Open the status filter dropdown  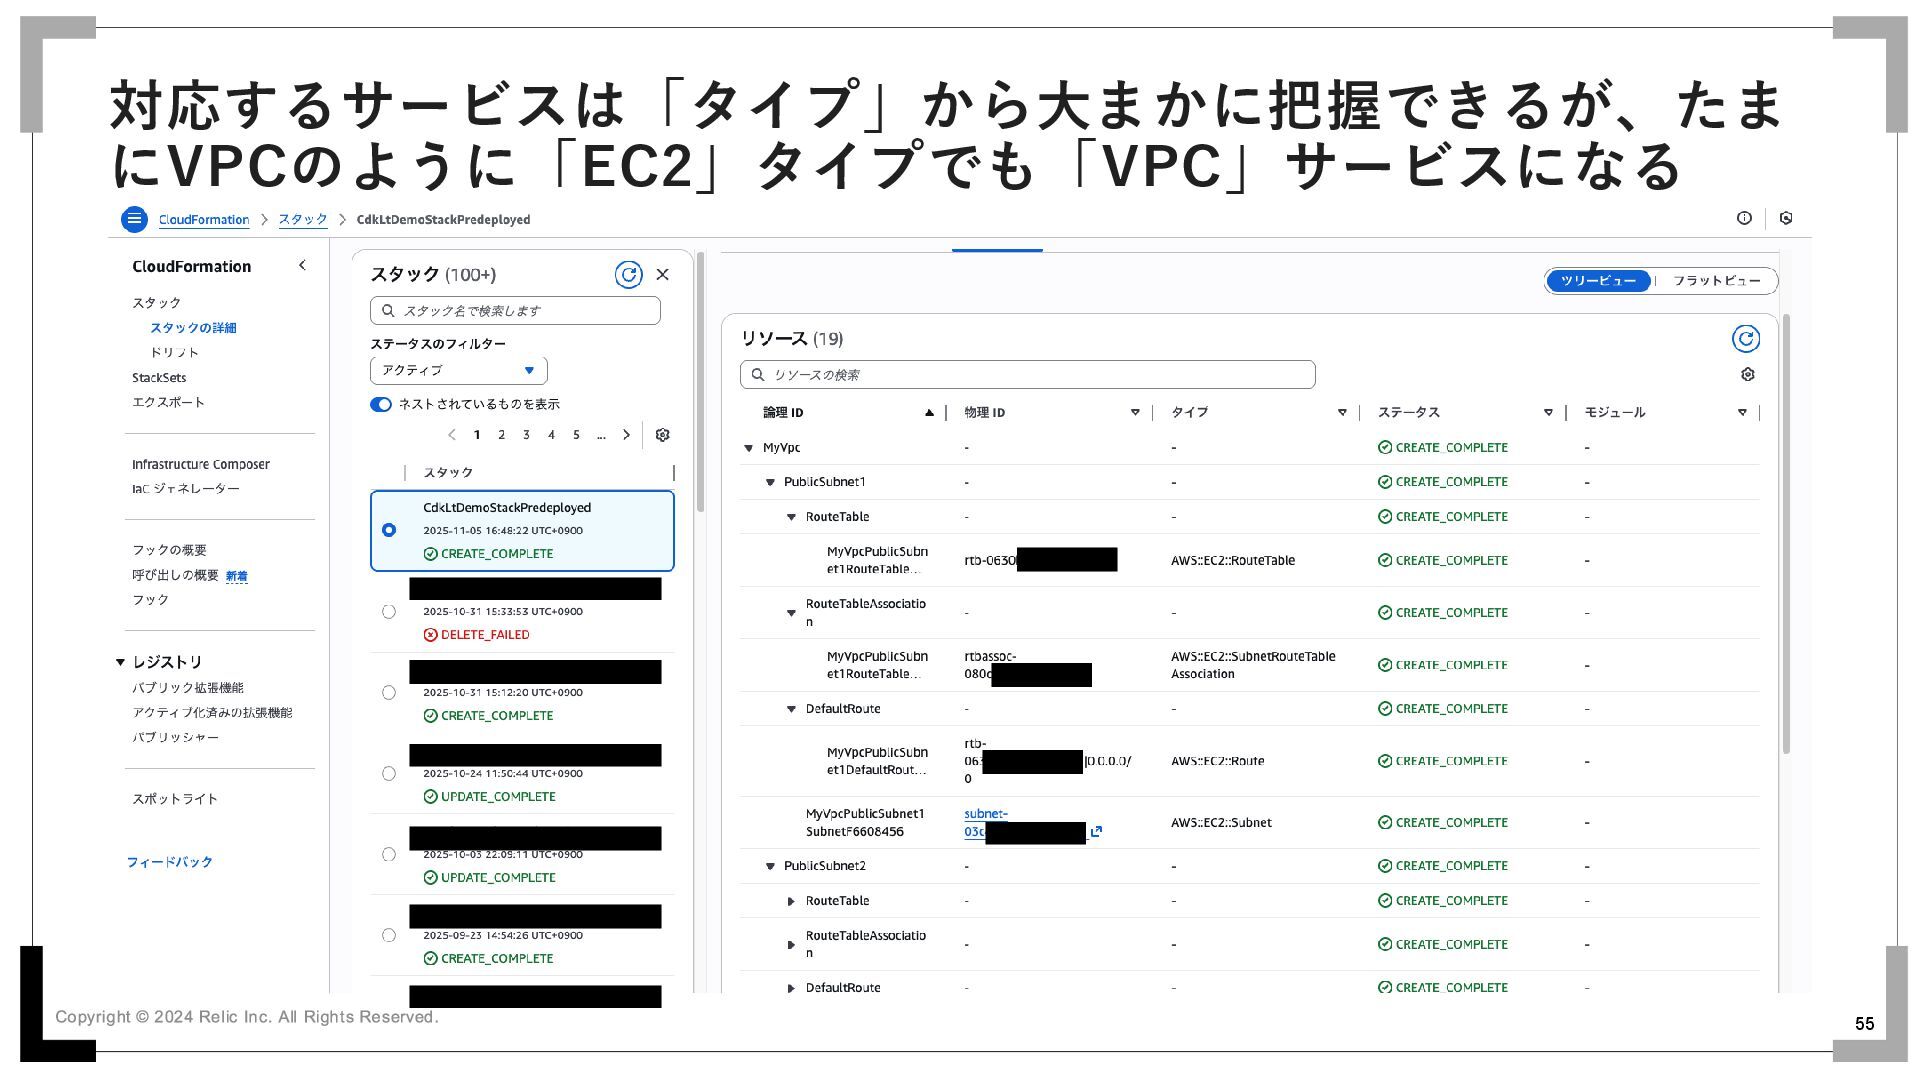pyautogui.click(x=458, y=370)
